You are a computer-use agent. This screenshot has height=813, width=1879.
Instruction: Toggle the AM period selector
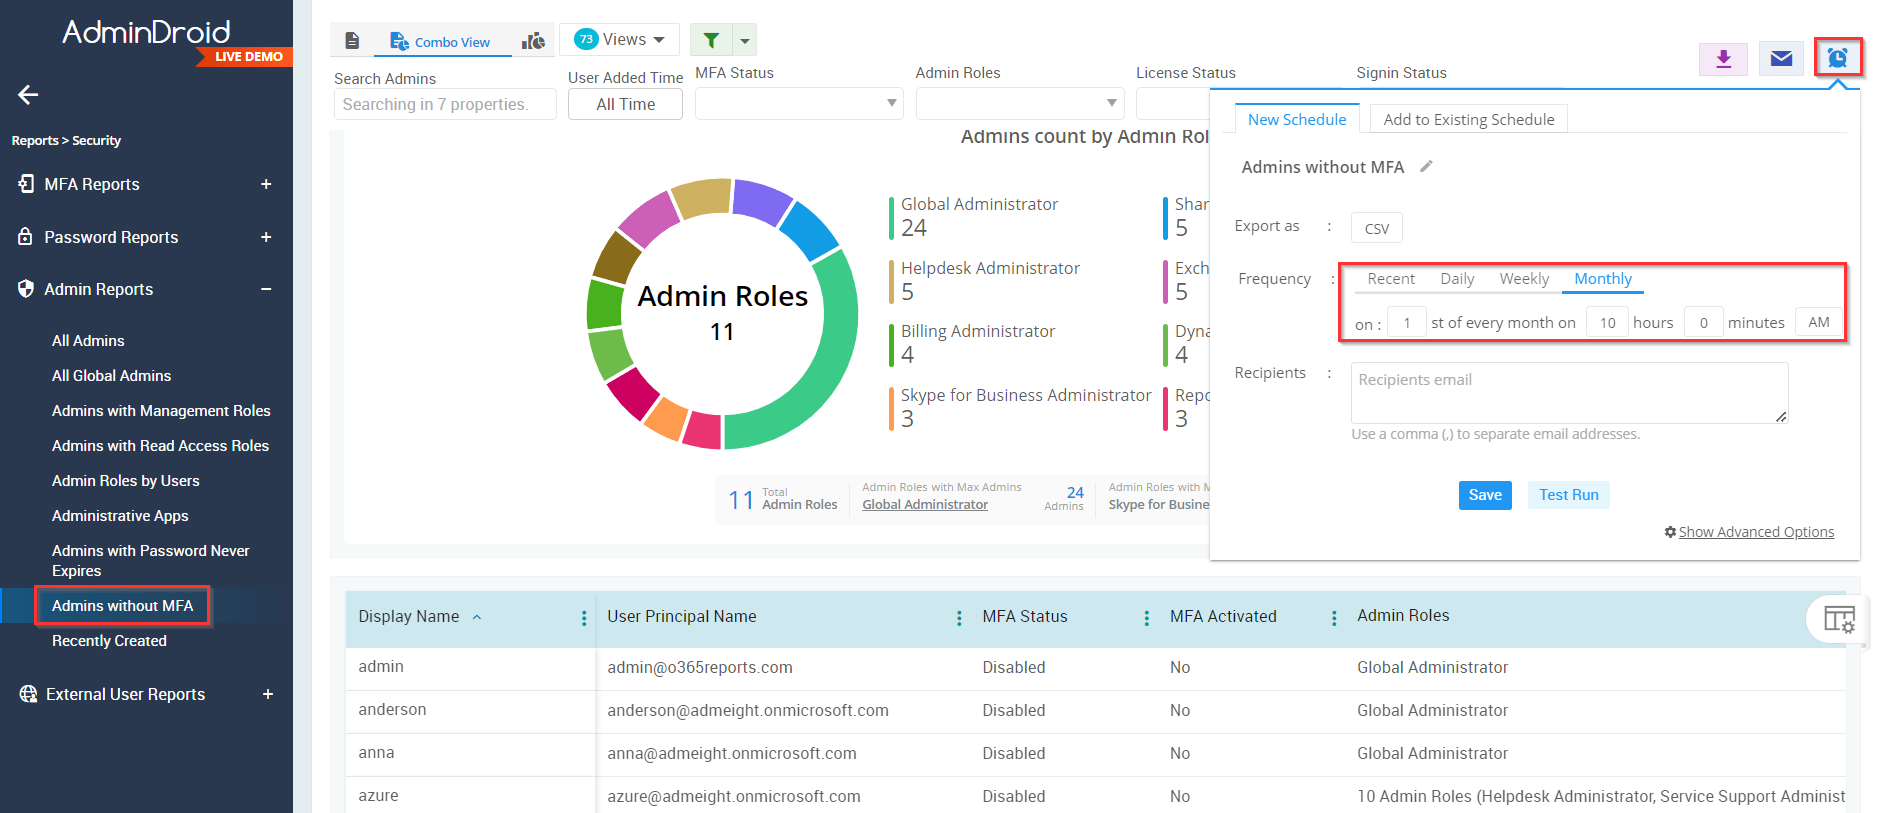tap(1818, 322)
